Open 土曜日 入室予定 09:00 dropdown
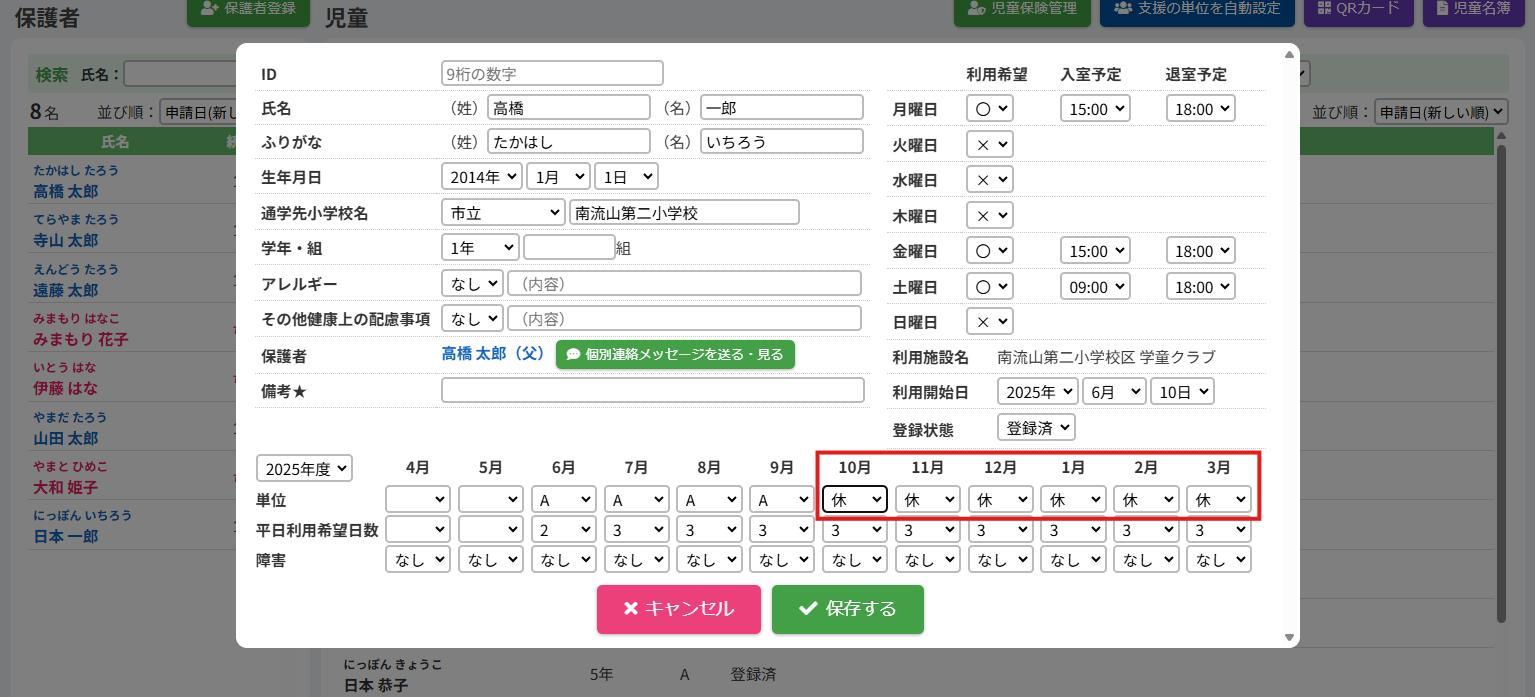This screenshot has width=1535, height=697. [x=1095, y=287]
